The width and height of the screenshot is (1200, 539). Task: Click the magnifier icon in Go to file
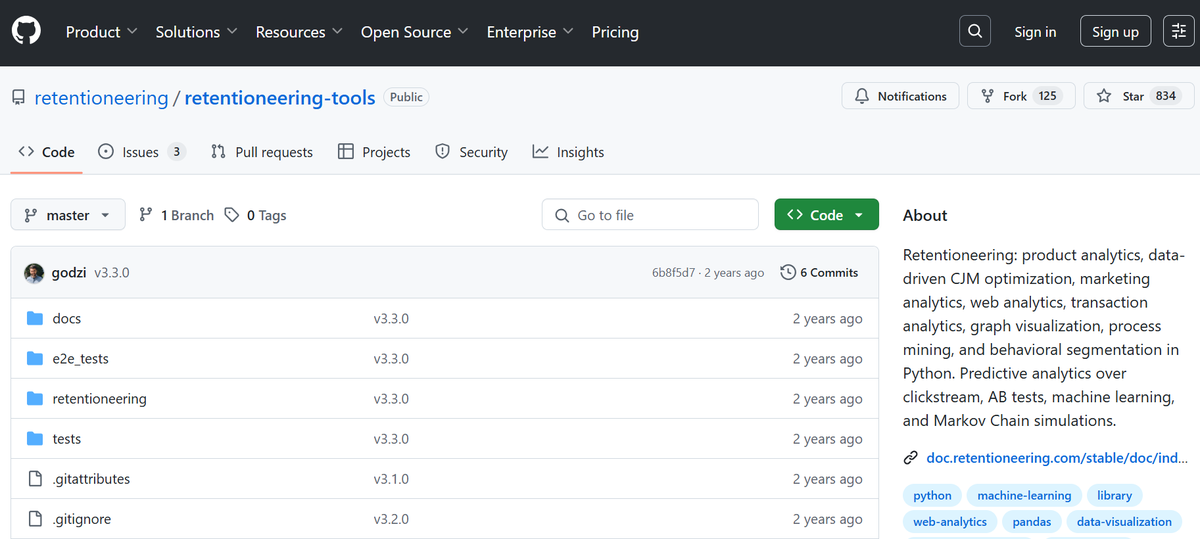[560, 215]
